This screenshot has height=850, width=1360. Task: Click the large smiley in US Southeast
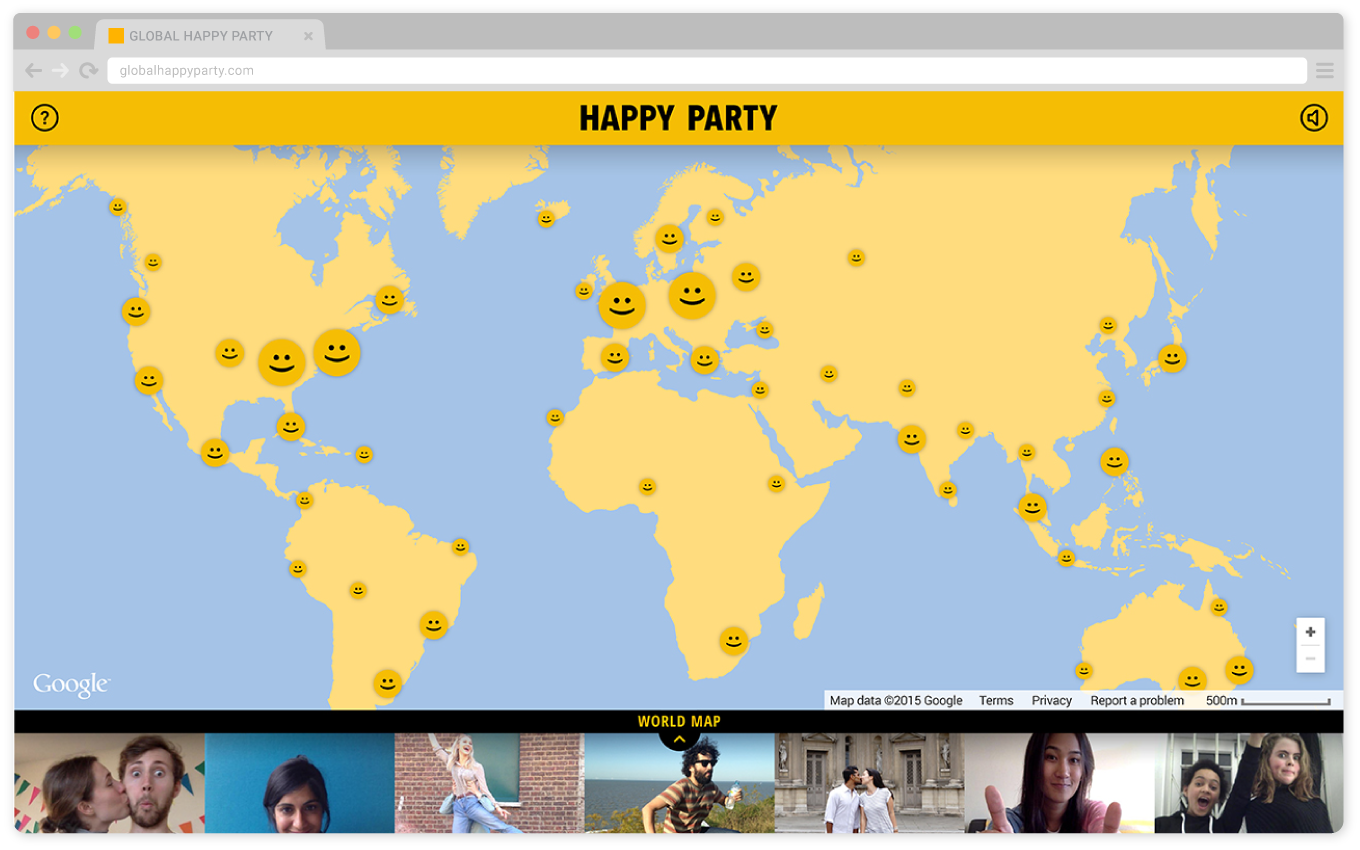(282, 362)
